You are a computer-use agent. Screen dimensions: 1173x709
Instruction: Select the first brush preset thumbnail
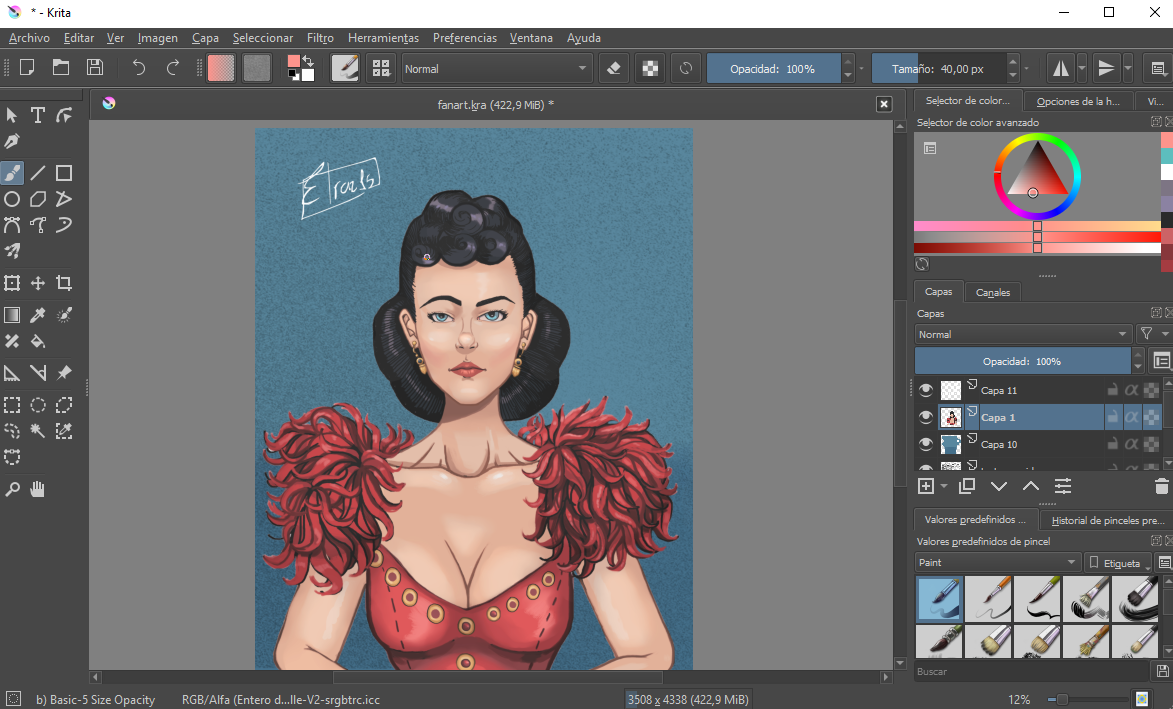pos(940,598)
